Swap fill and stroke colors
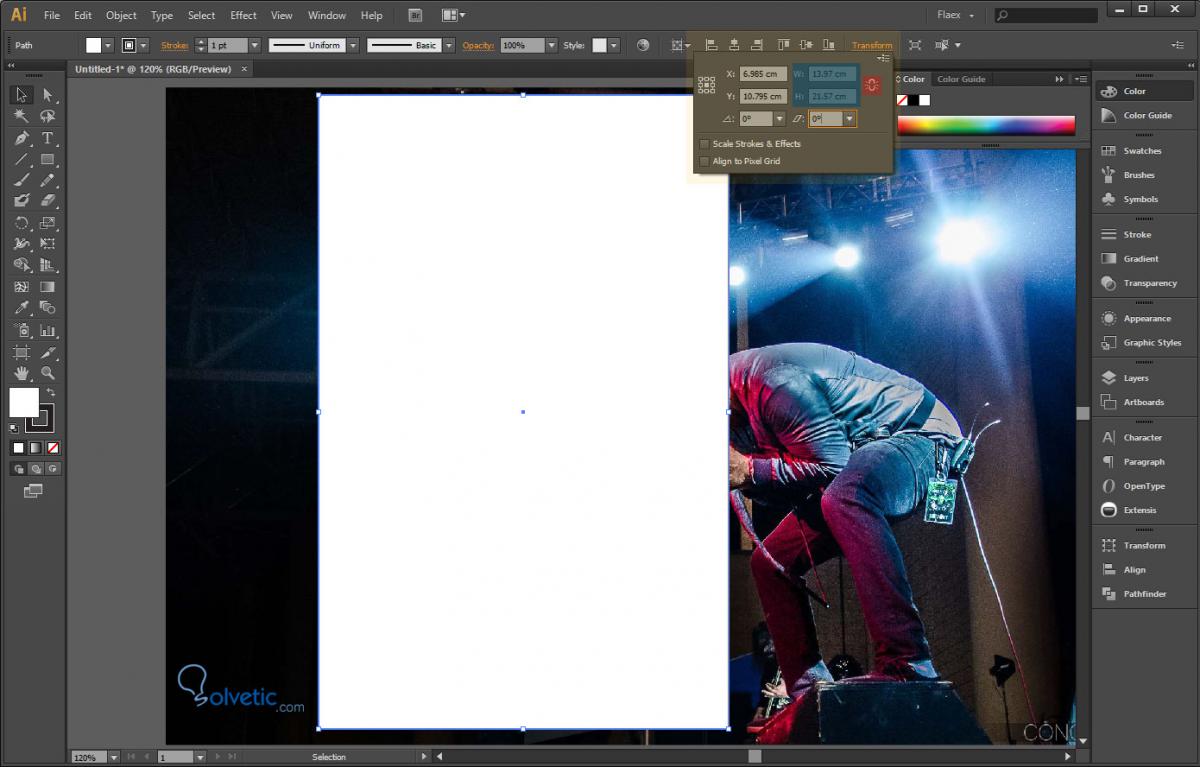This screenshot has height=767, width=1200. click(50, 392)
